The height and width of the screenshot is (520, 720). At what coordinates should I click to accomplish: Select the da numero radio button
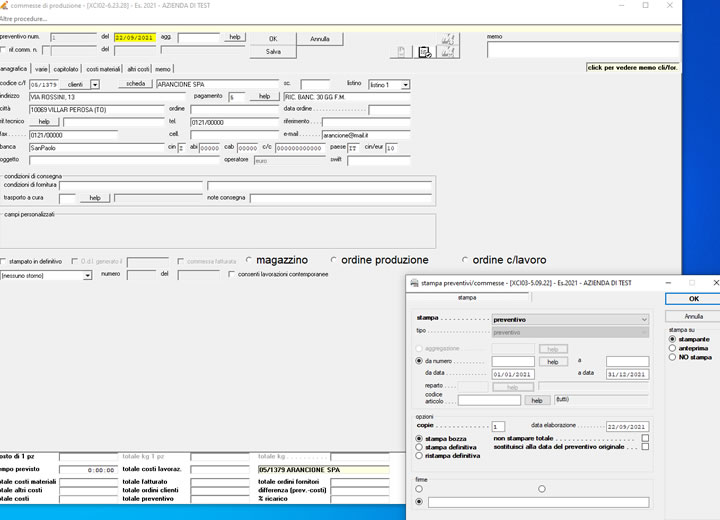pyautogui.click(x=419, y=361)
